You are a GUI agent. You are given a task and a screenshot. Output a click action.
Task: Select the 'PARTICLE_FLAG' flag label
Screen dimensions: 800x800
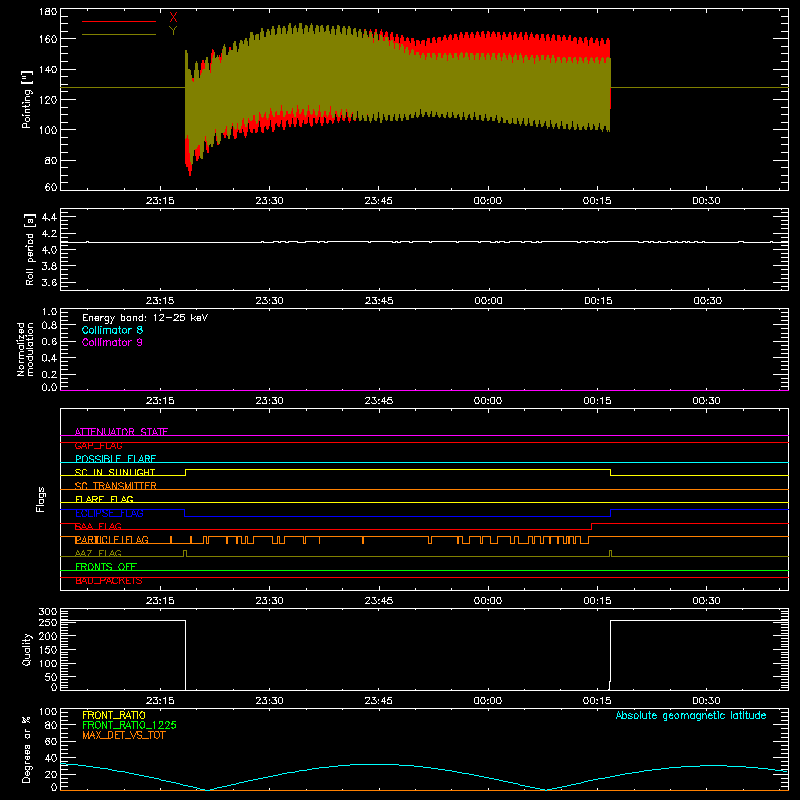point(112,540)
